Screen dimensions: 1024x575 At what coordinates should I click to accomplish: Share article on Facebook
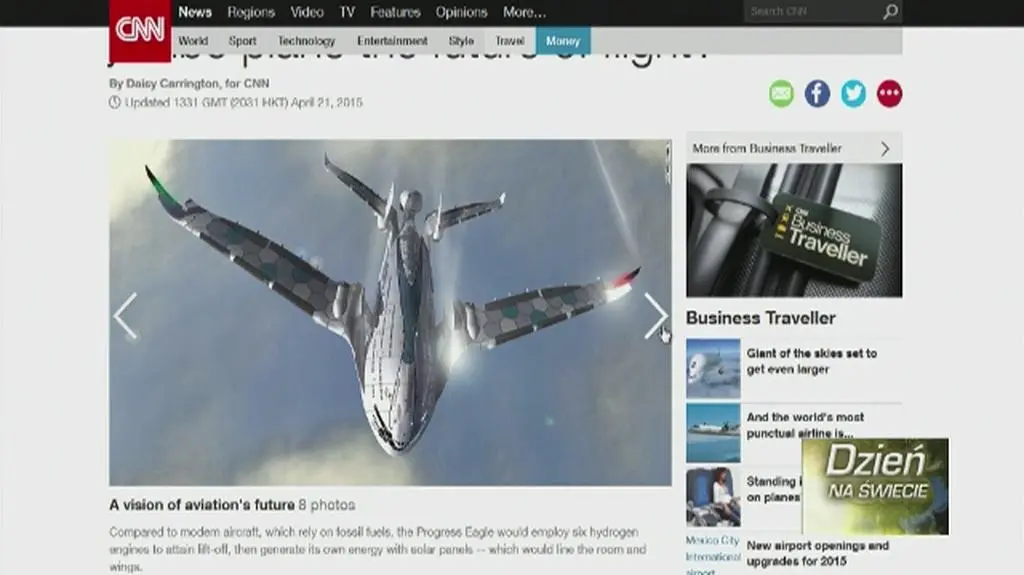pyautogui.click(x=817, y=94)
